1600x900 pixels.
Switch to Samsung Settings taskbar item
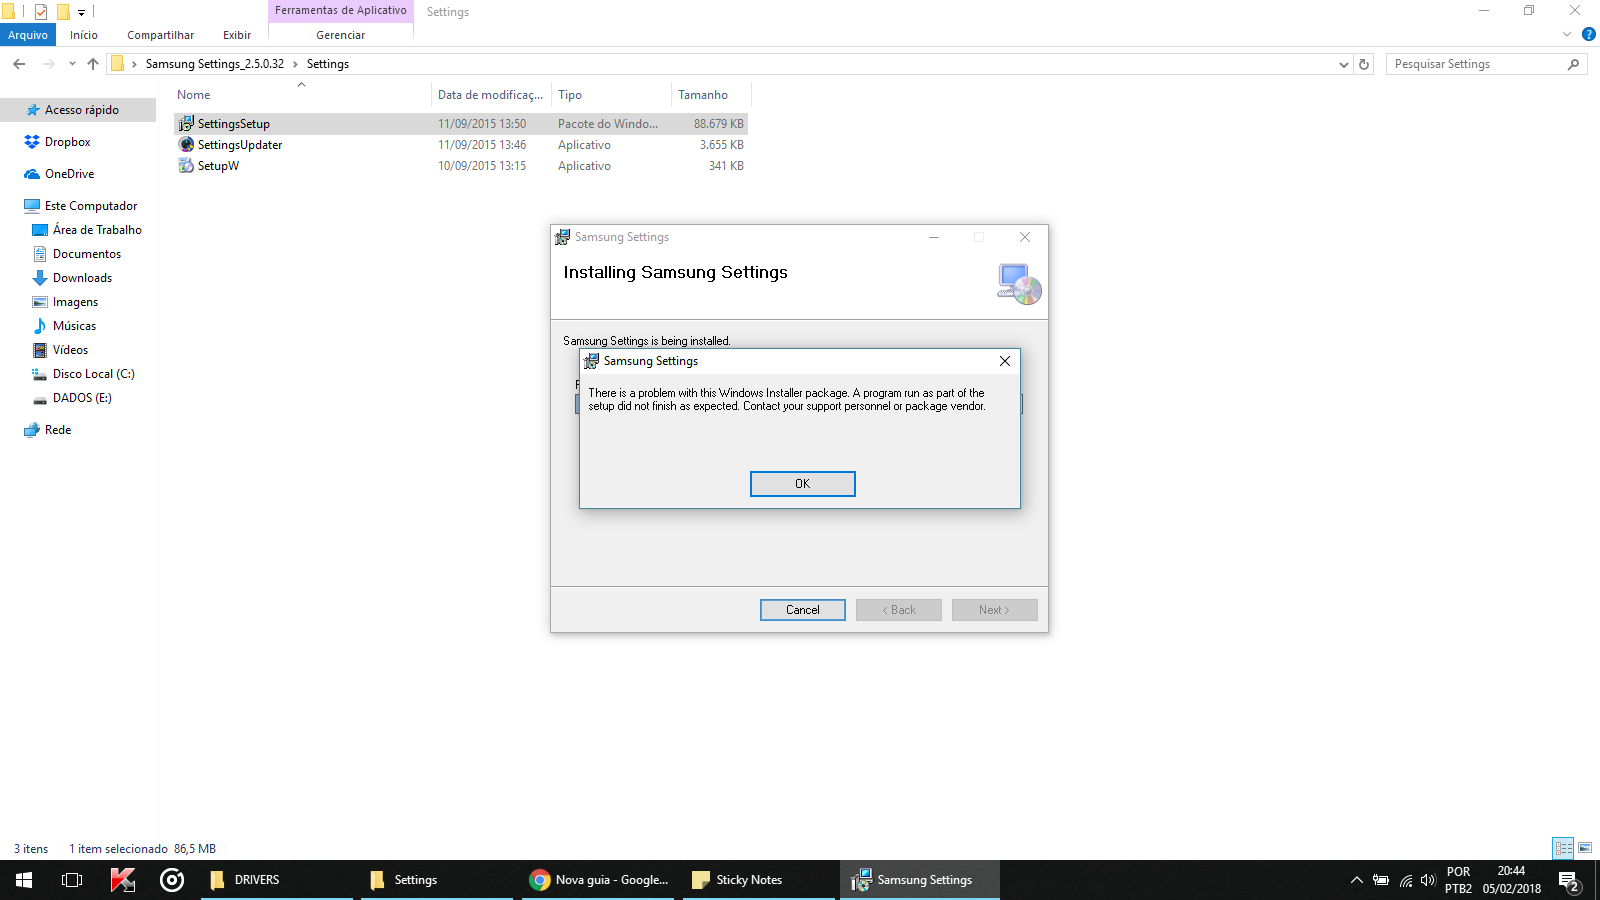pos(920,880)
